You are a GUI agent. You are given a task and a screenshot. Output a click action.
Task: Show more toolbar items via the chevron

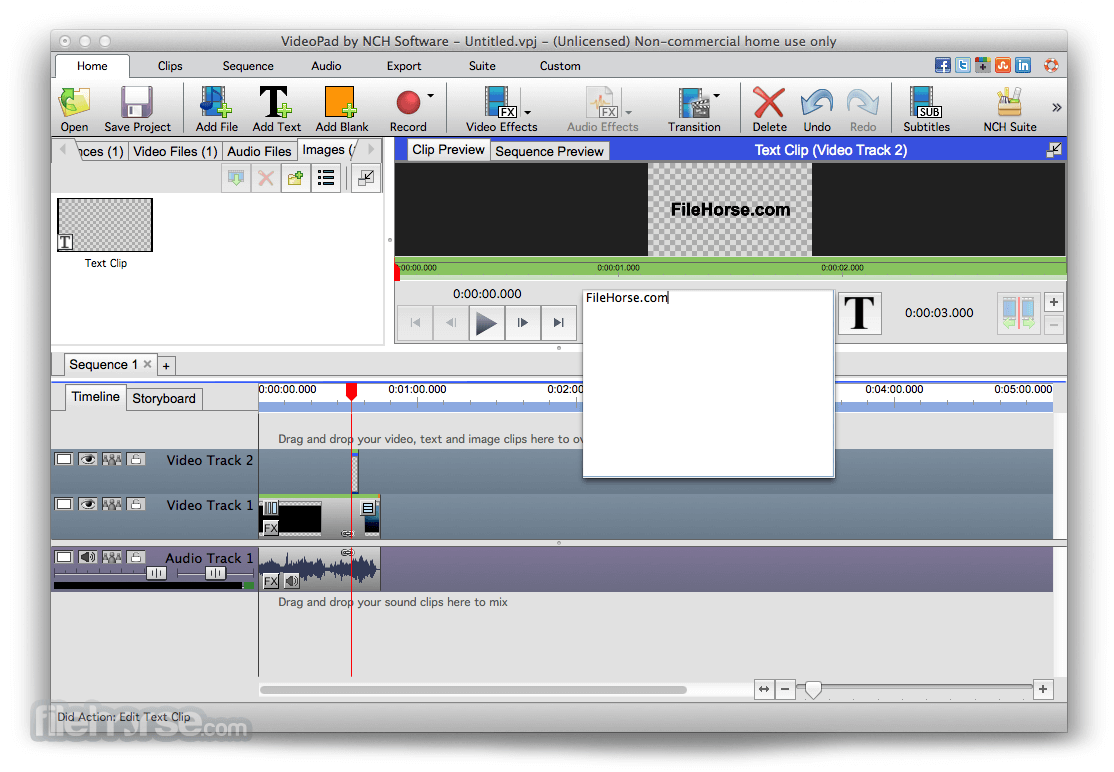[x=1056, y=107]
